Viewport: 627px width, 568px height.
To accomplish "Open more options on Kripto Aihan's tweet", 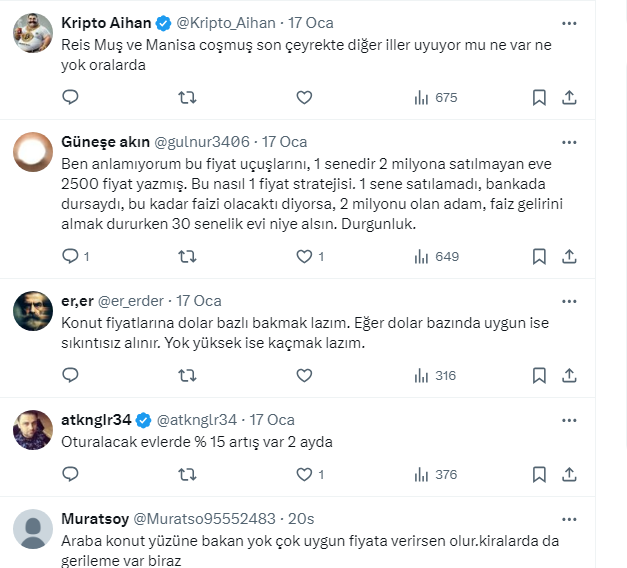I will (568, 22).
